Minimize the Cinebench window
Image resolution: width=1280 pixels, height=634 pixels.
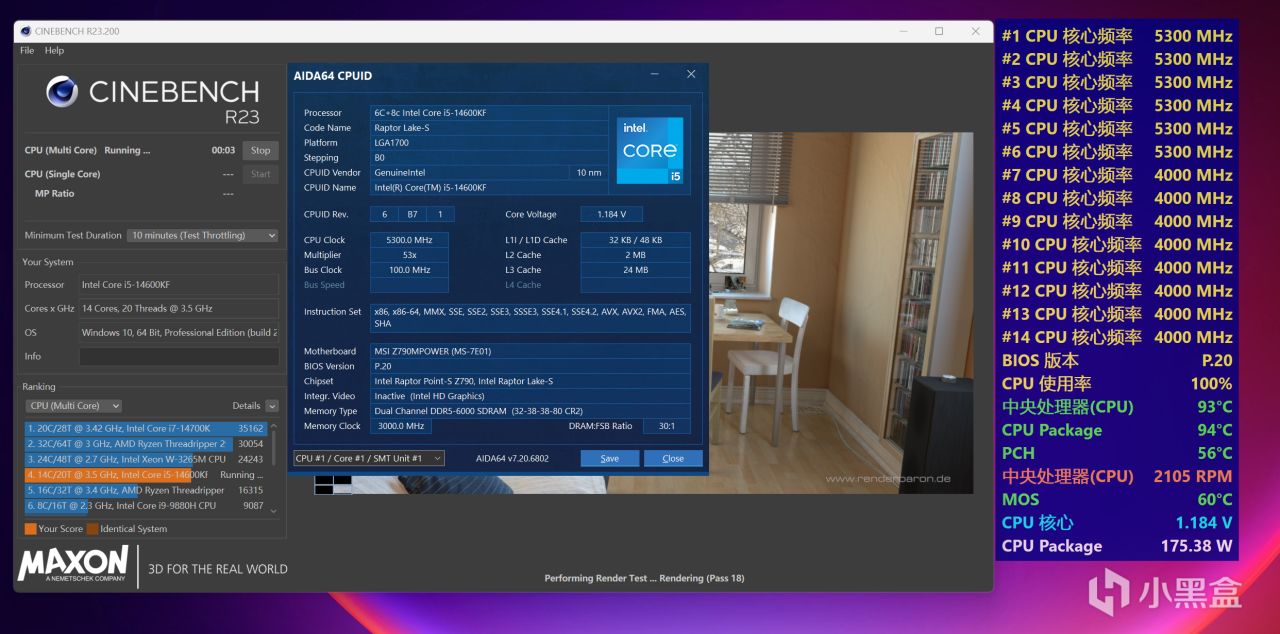(x=902, y=31)
